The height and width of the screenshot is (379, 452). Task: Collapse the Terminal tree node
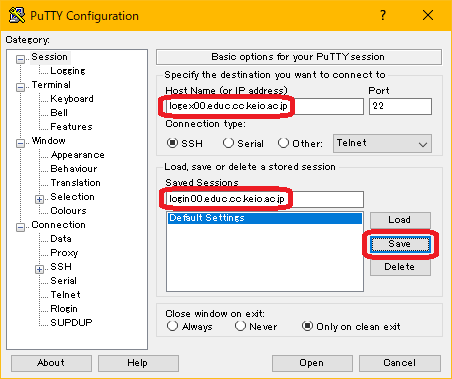20,88
